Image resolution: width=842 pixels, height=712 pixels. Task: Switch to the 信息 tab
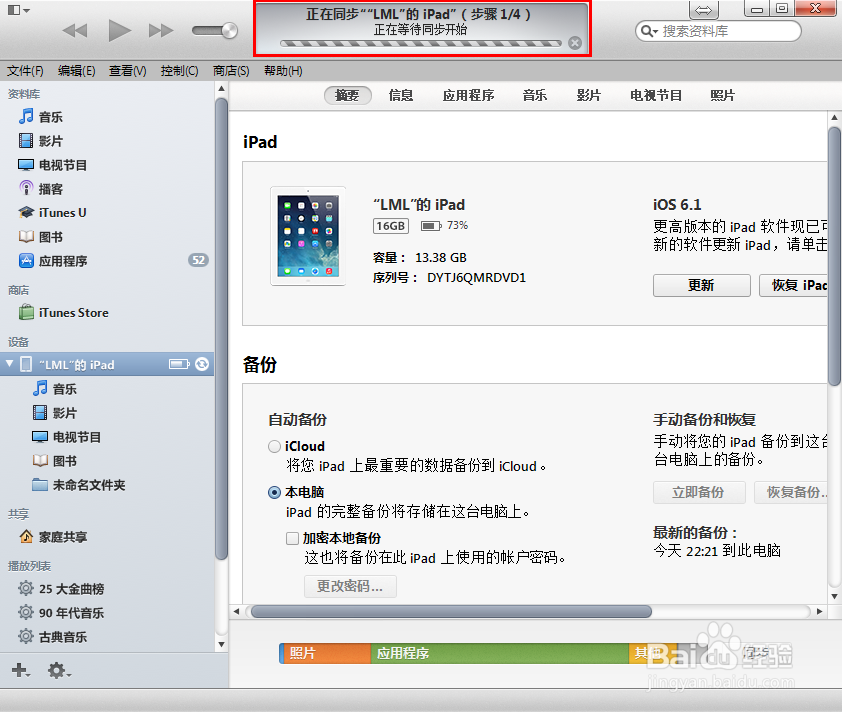[x=401, y=96]
